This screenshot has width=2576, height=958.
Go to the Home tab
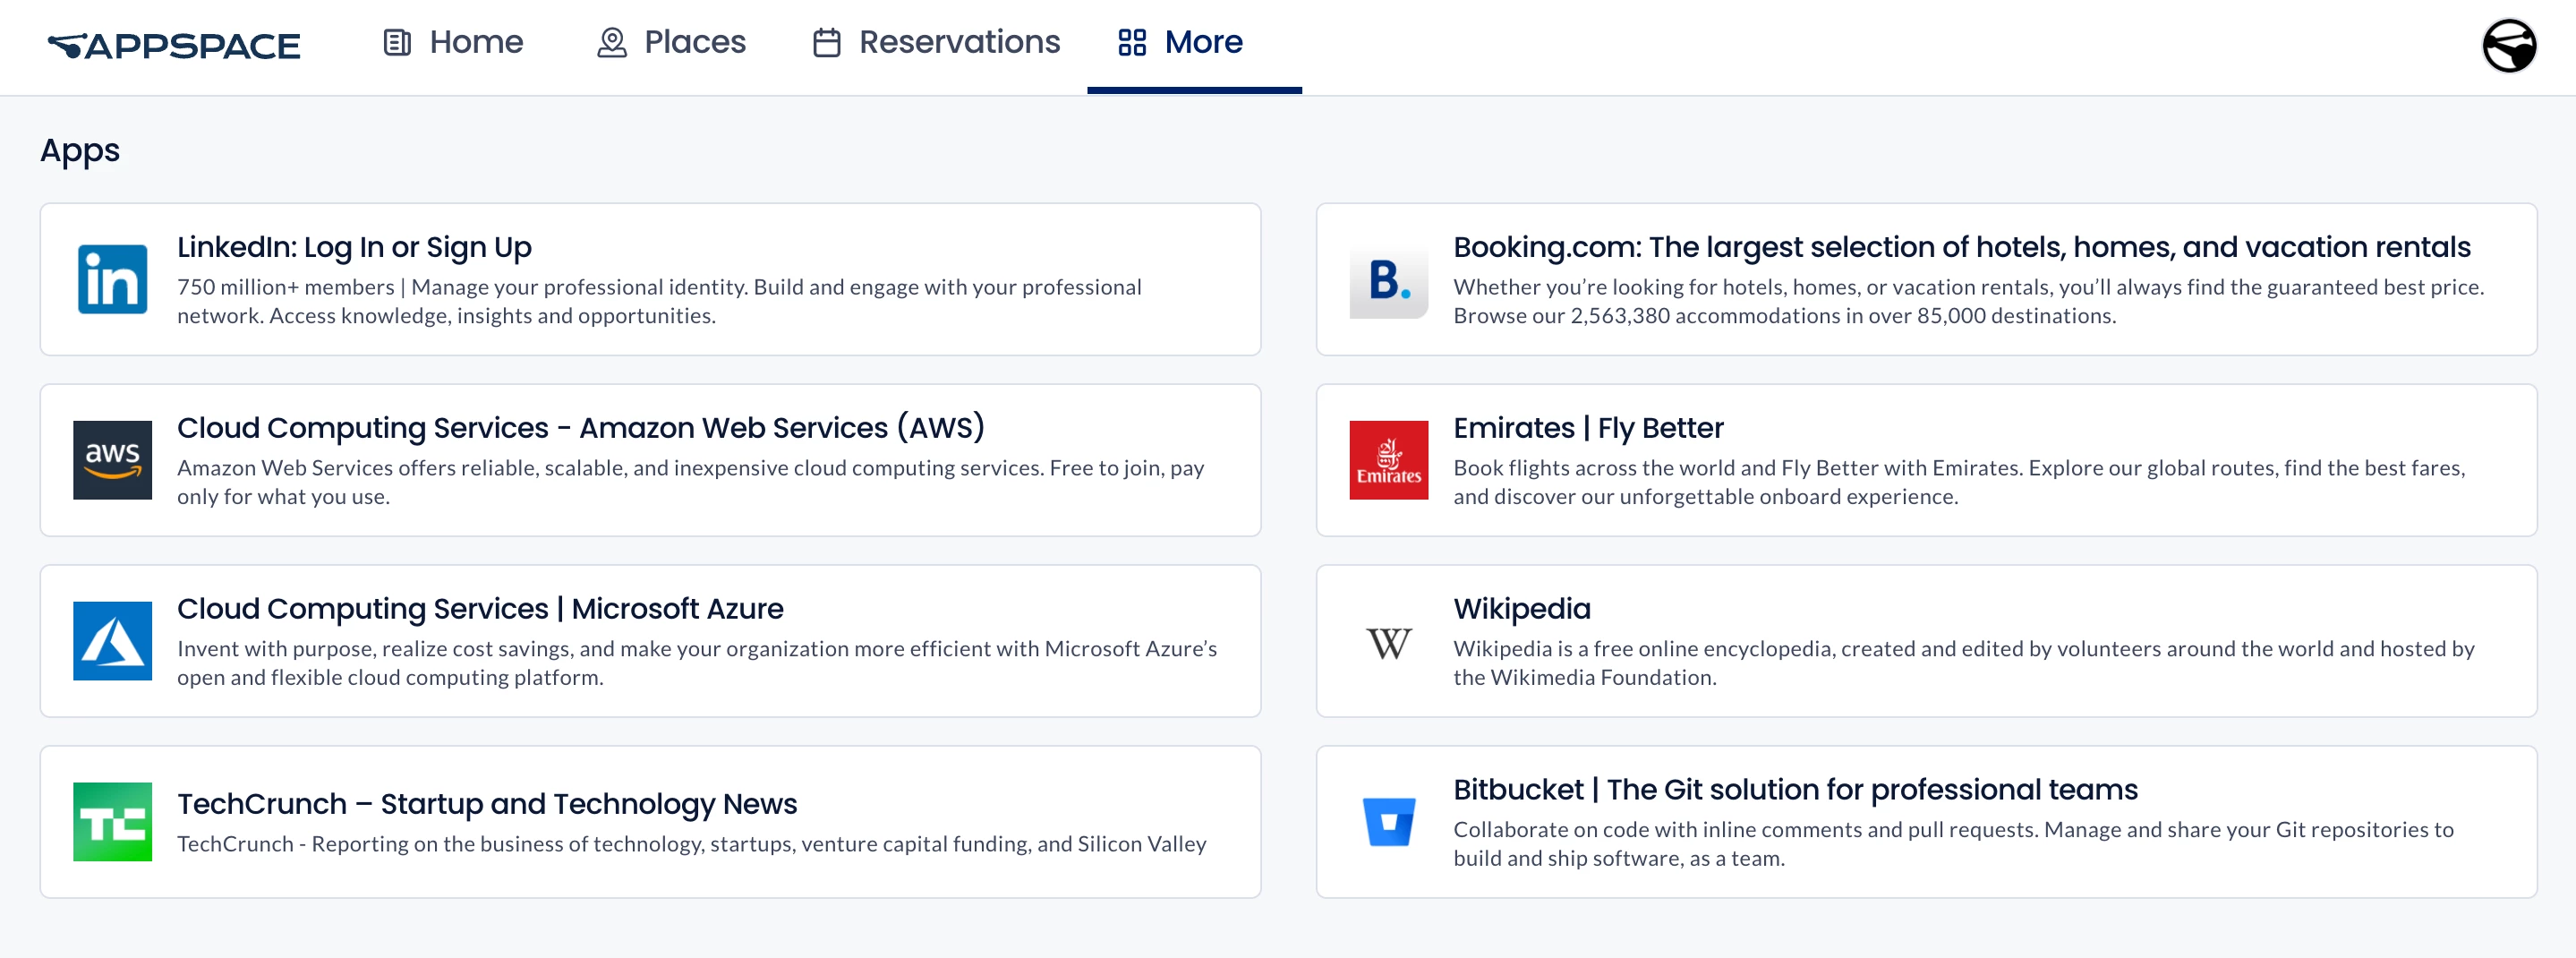[453, 42]
